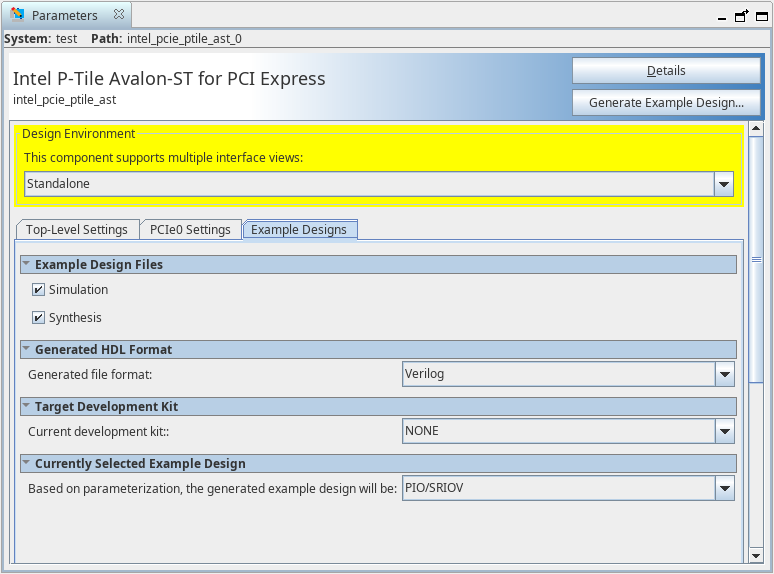
Task: Collapse the Target Development Kit section
Action: click(x=26, y=406)
